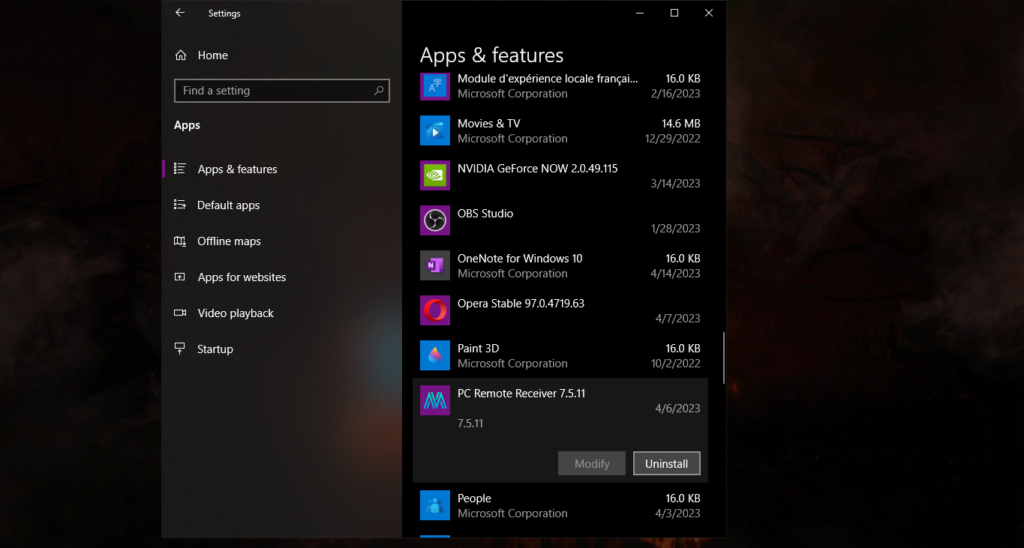This screenshot has height=548, width=1024.
Task: Select the OBS Studio icon
Action: tap(435, 221)
